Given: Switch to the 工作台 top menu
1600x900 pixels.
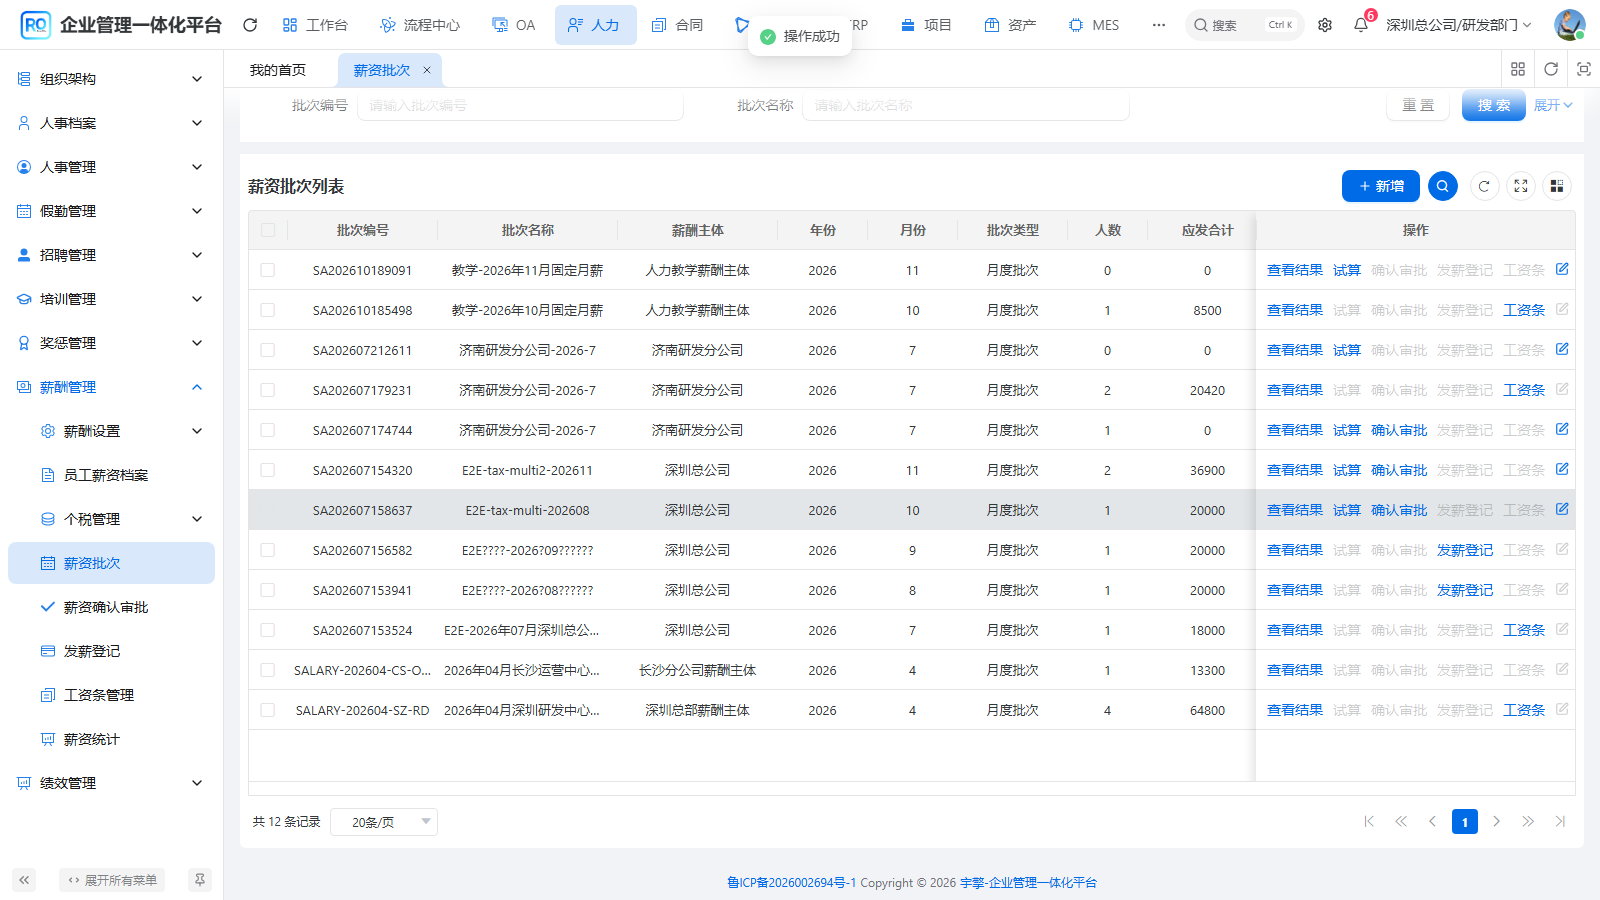Looking at the screenshot, I should coord(315,25).
